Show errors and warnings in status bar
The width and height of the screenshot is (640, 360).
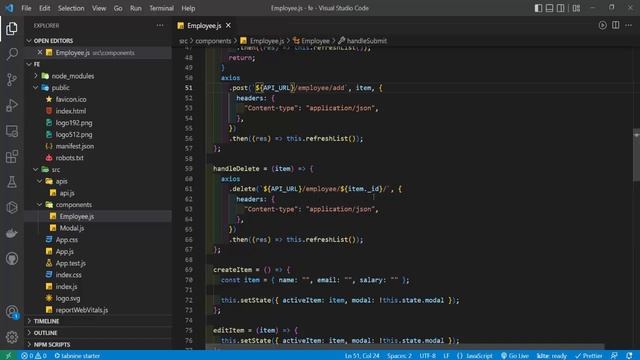(x=34, y=356)
